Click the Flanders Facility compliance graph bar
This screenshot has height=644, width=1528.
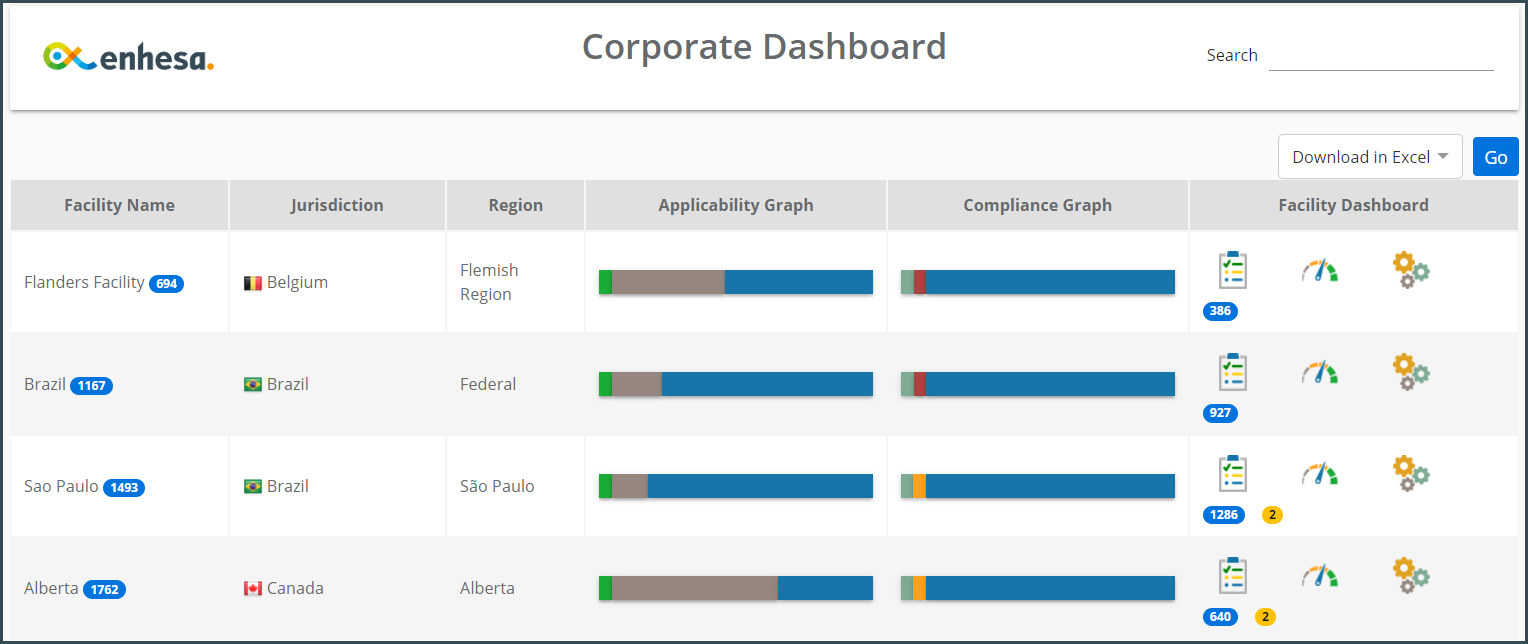[1037, 282]
